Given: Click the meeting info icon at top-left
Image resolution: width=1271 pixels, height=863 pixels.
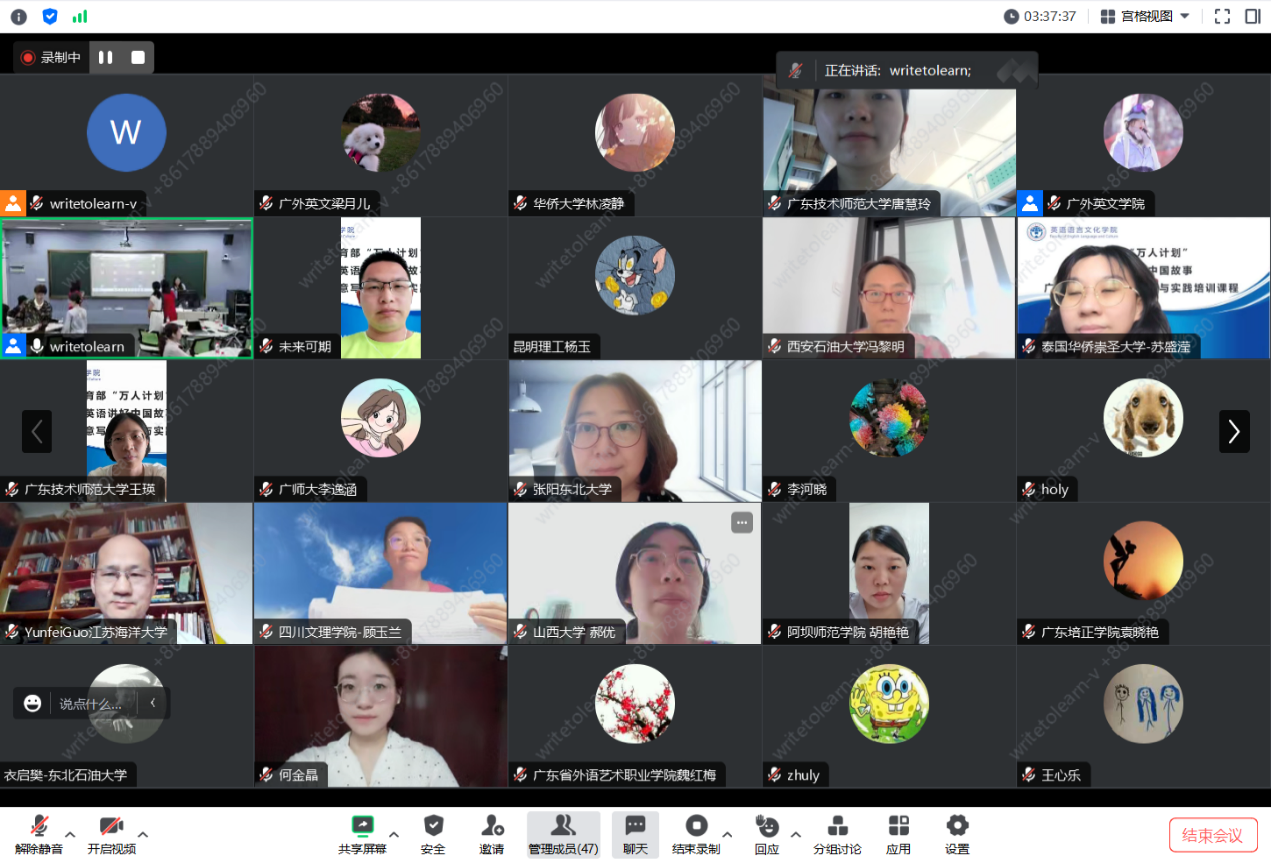Looking at the screenshot, I should [19, 16].
